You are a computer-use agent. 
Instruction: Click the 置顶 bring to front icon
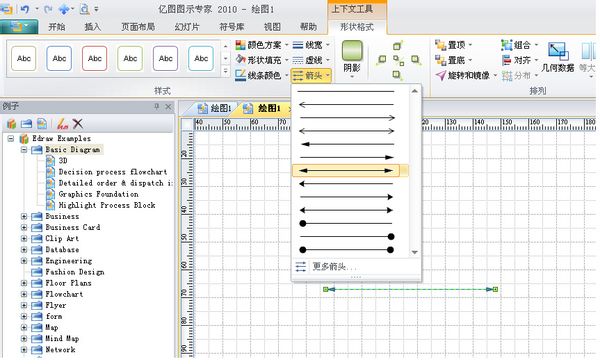coord(441,45)
